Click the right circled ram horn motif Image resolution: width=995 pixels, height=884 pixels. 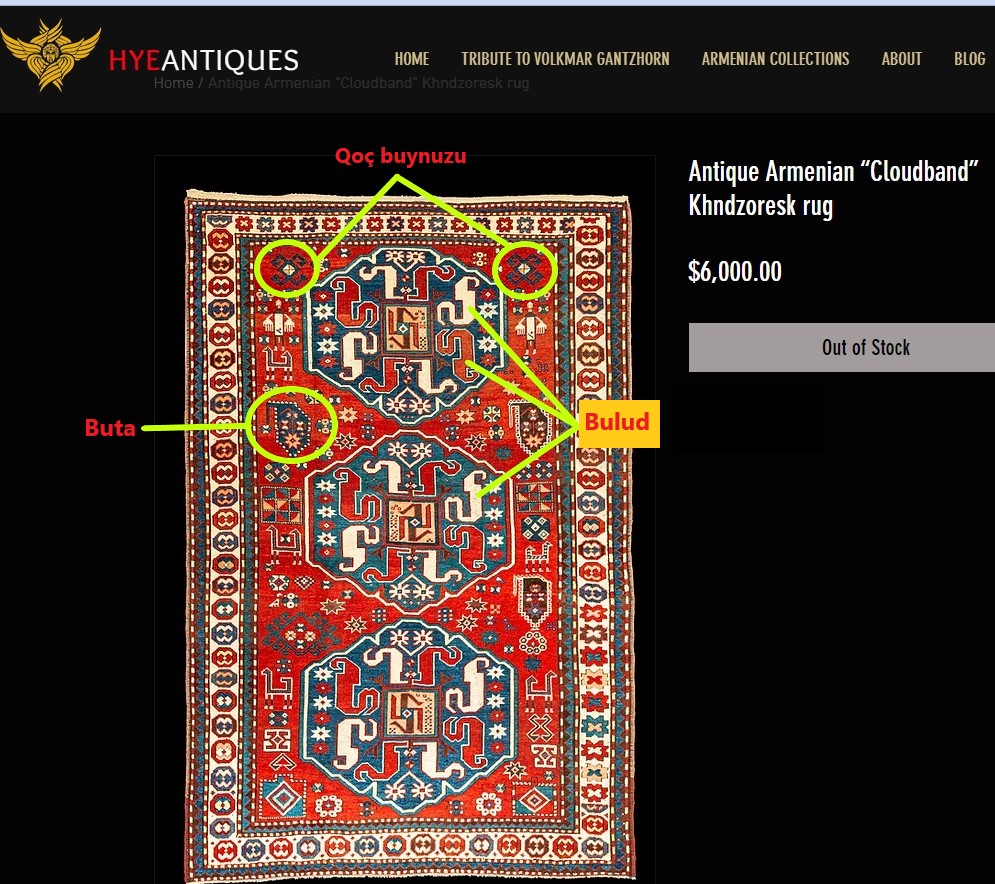click(525, 270)
